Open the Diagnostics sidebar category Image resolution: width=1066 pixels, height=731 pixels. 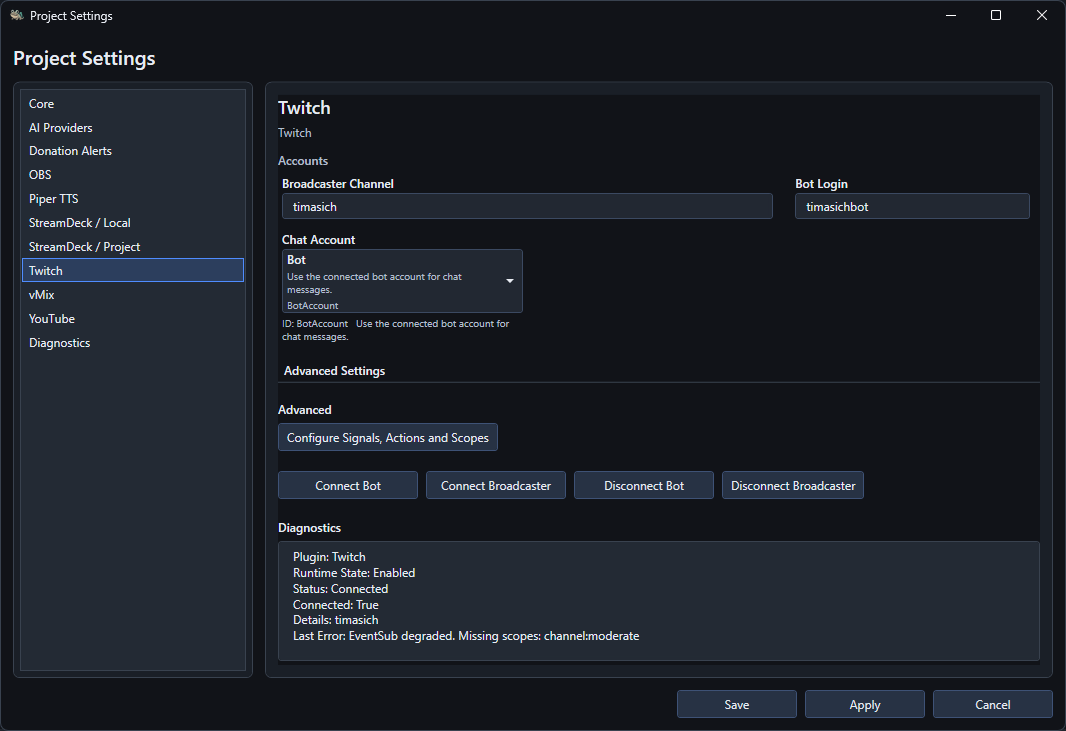click(x=133, y=343)
